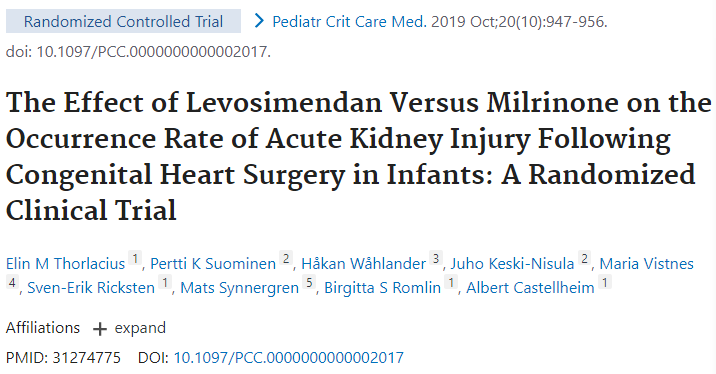Click the PMID number 31274775

[x=86, y=358]
